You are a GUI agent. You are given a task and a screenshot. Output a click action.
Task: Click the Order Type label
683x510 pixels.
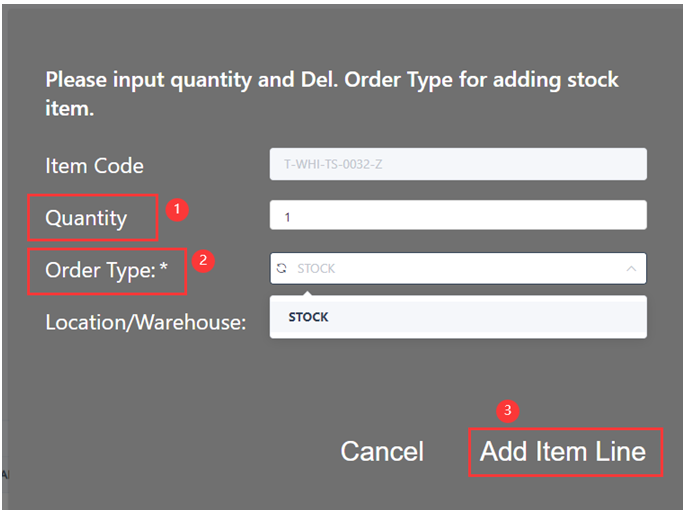coord(100,271)
